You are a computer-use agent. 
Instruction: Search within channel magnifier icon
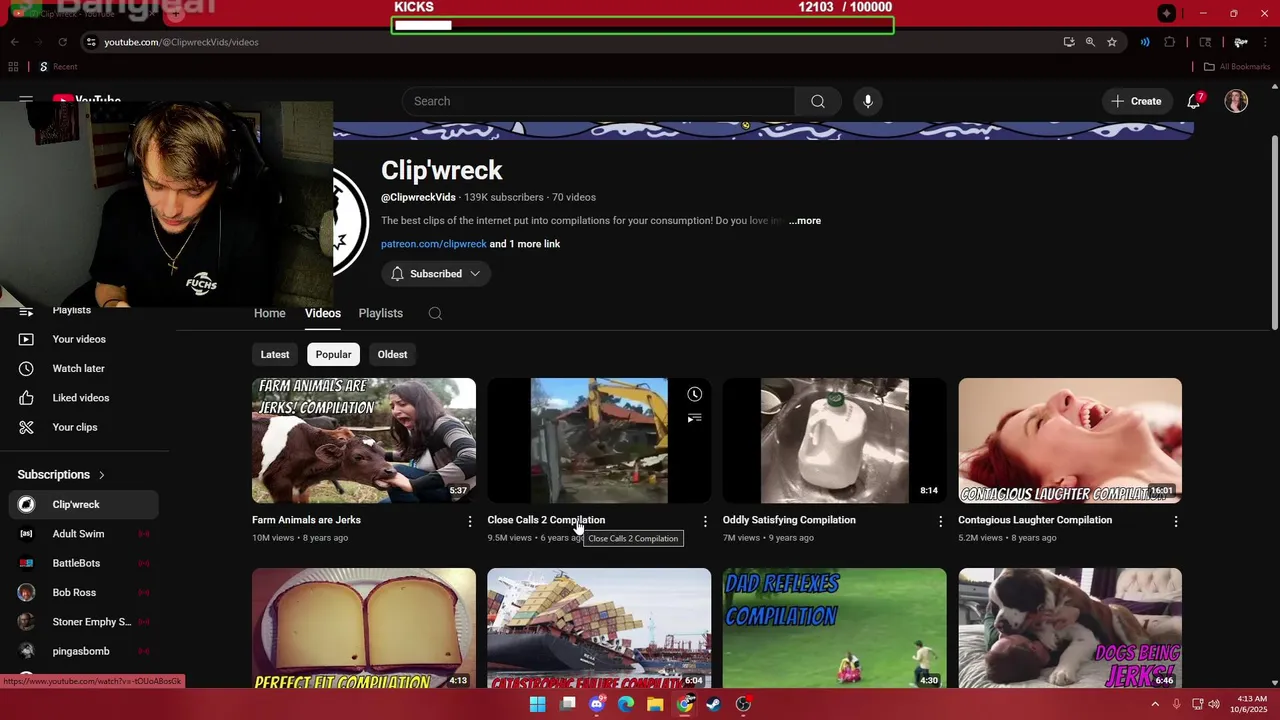(435, 313)
